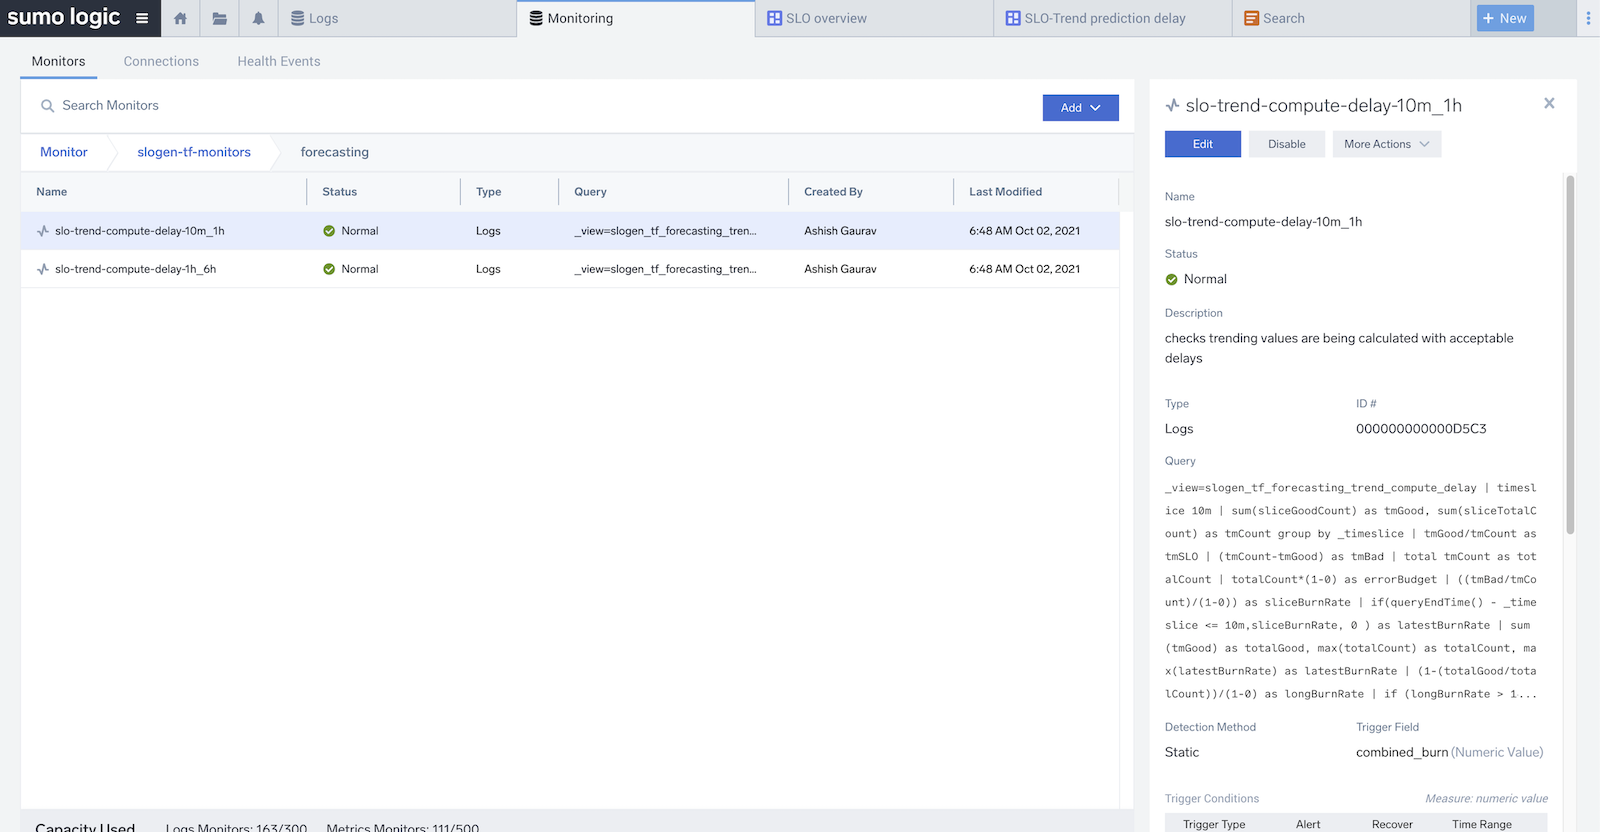Screen dimensions: 1600x832
Task: Select the slo-trend-compute-delay-10m_1h monitor row
Action: (x=570, y=231)
